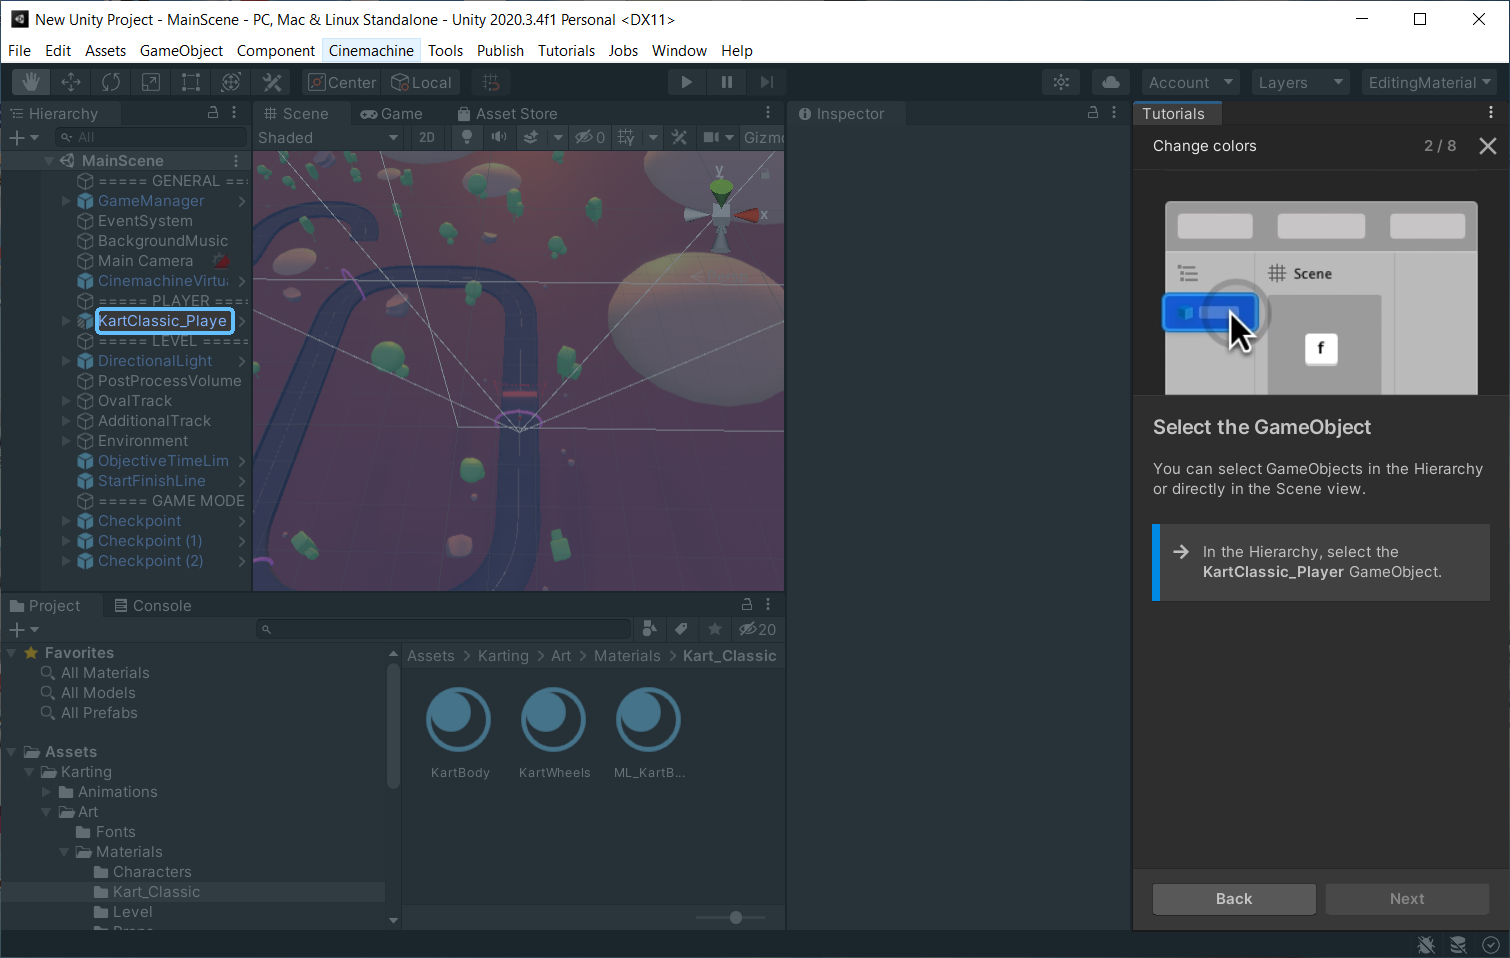This screenshot has height=958, width=1510.
Task: Select the KartBody material thumbnail
Action: pos(458,718)
